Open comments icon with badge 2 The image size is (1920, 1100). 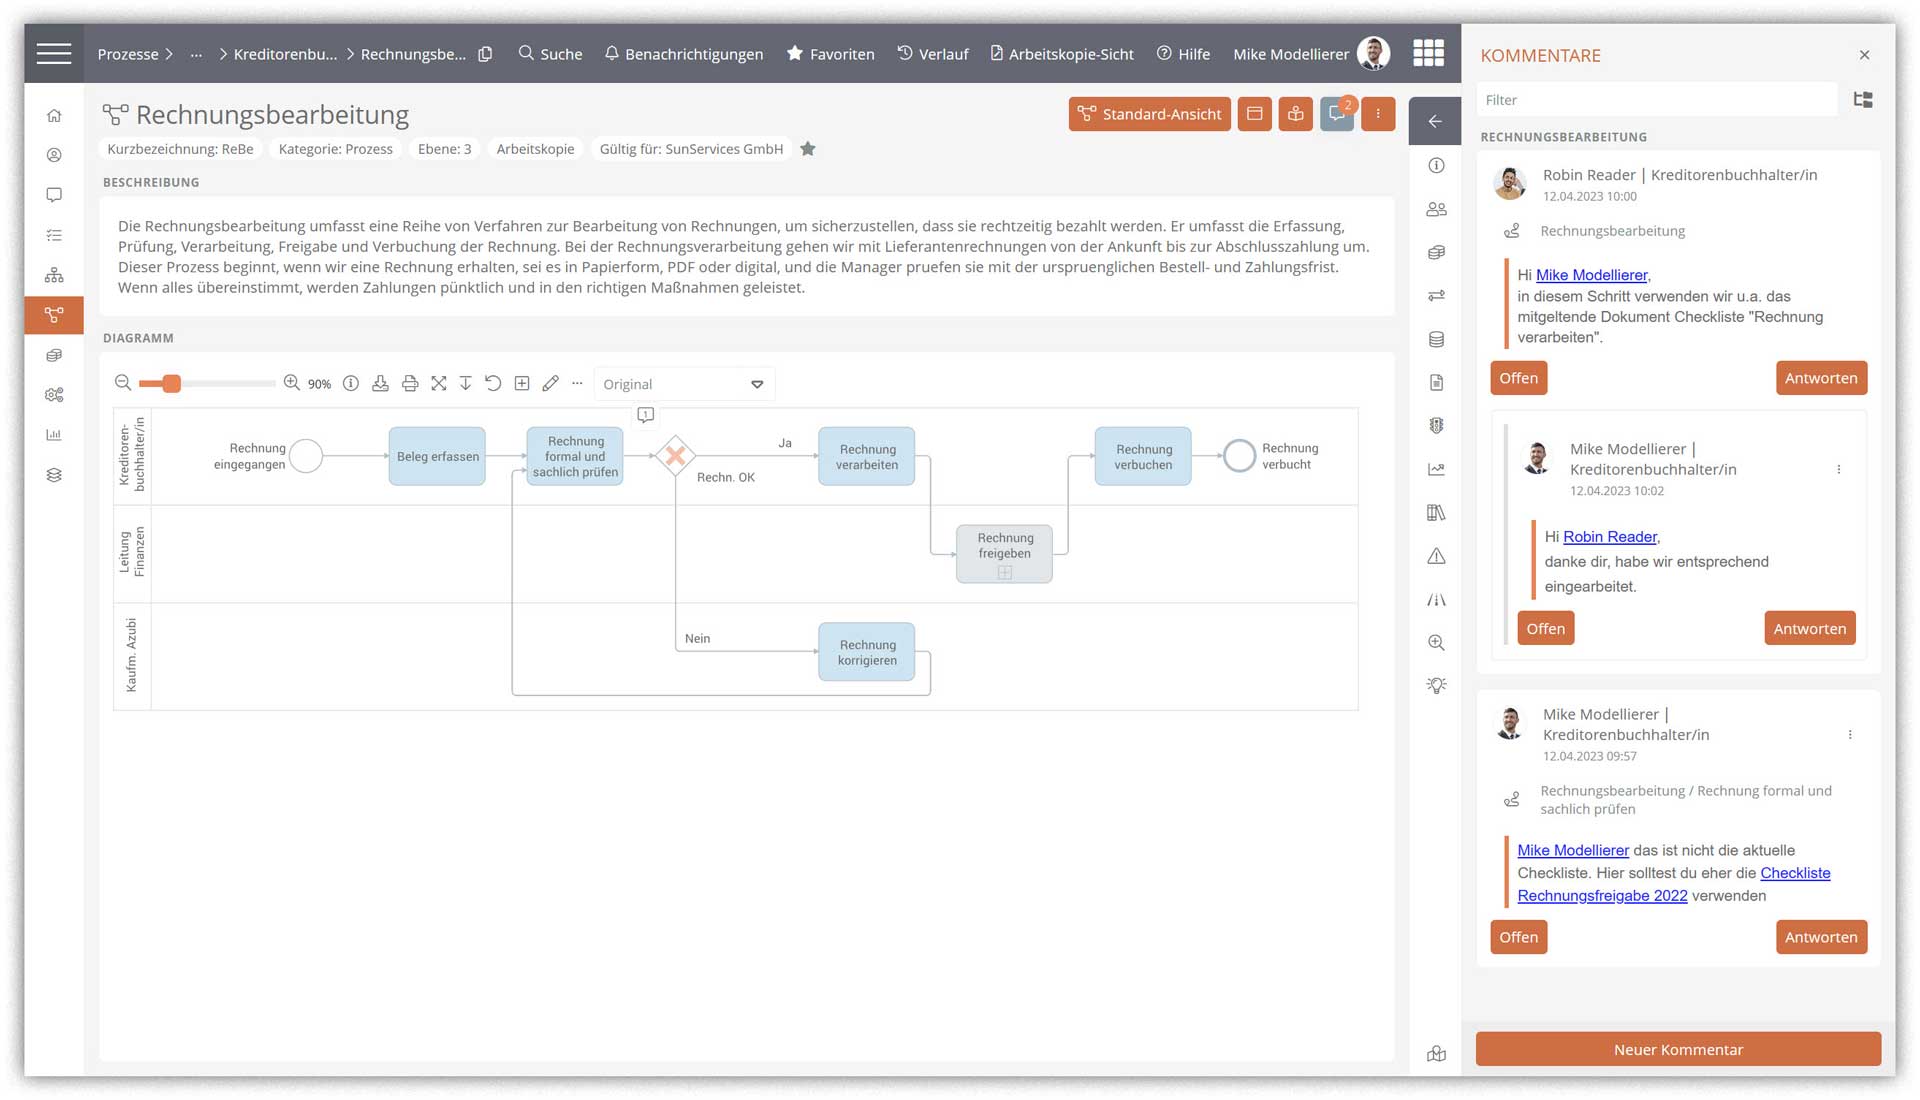pyautogui.click(x=1337, y=114)
